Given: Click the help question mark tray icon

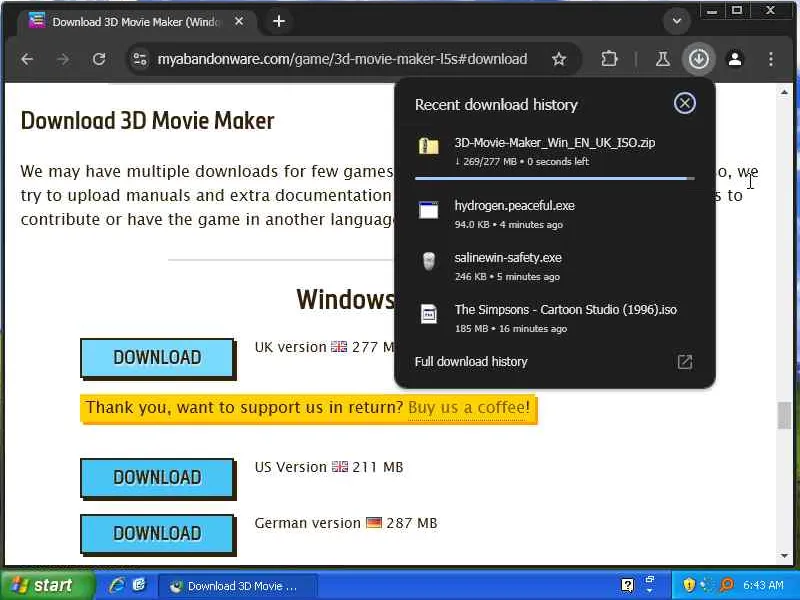Looking at the screenshot, I should (x=628, y=586).
